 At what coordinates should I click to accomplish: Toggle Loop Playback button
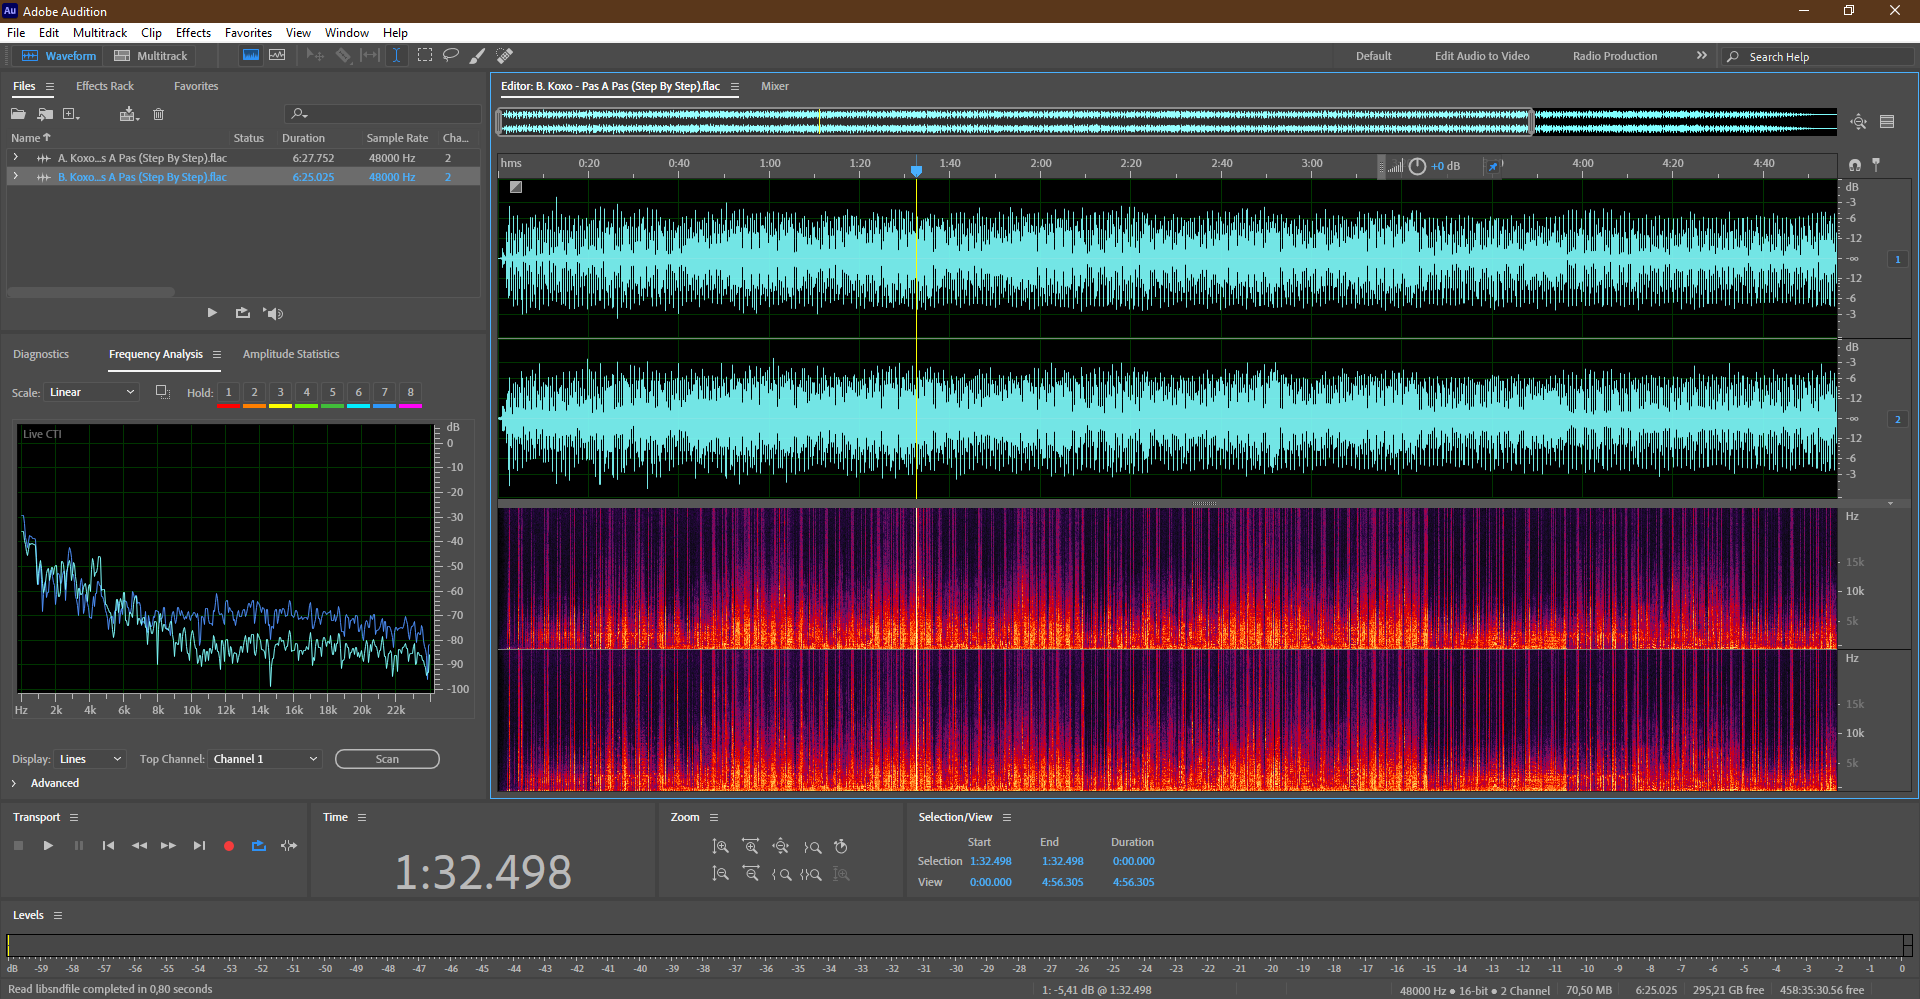tap(259, 846)
